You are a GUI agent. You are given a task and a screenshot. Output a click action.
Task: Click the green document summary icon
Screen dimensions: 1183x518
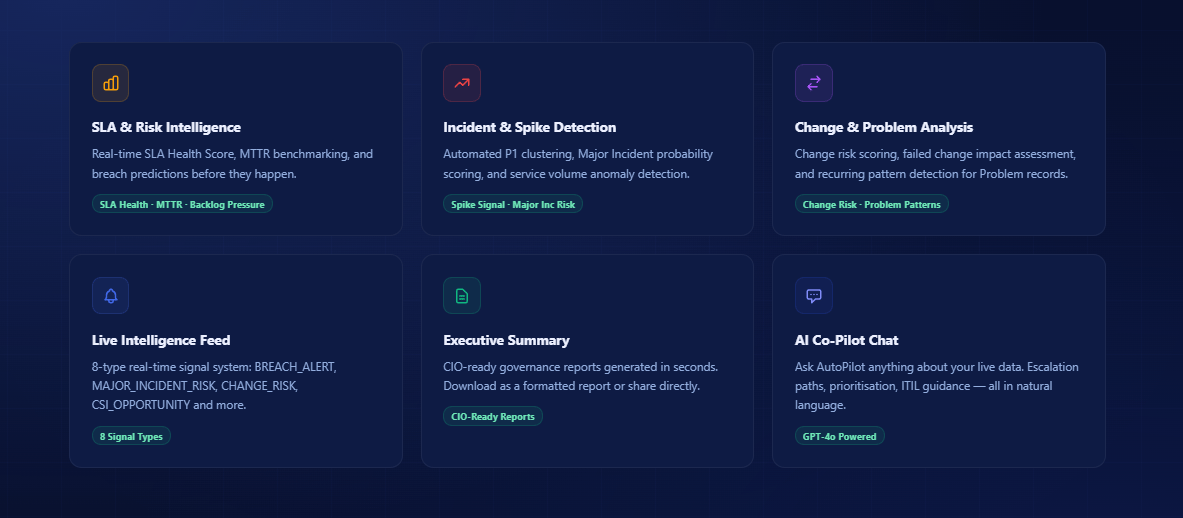462,295
